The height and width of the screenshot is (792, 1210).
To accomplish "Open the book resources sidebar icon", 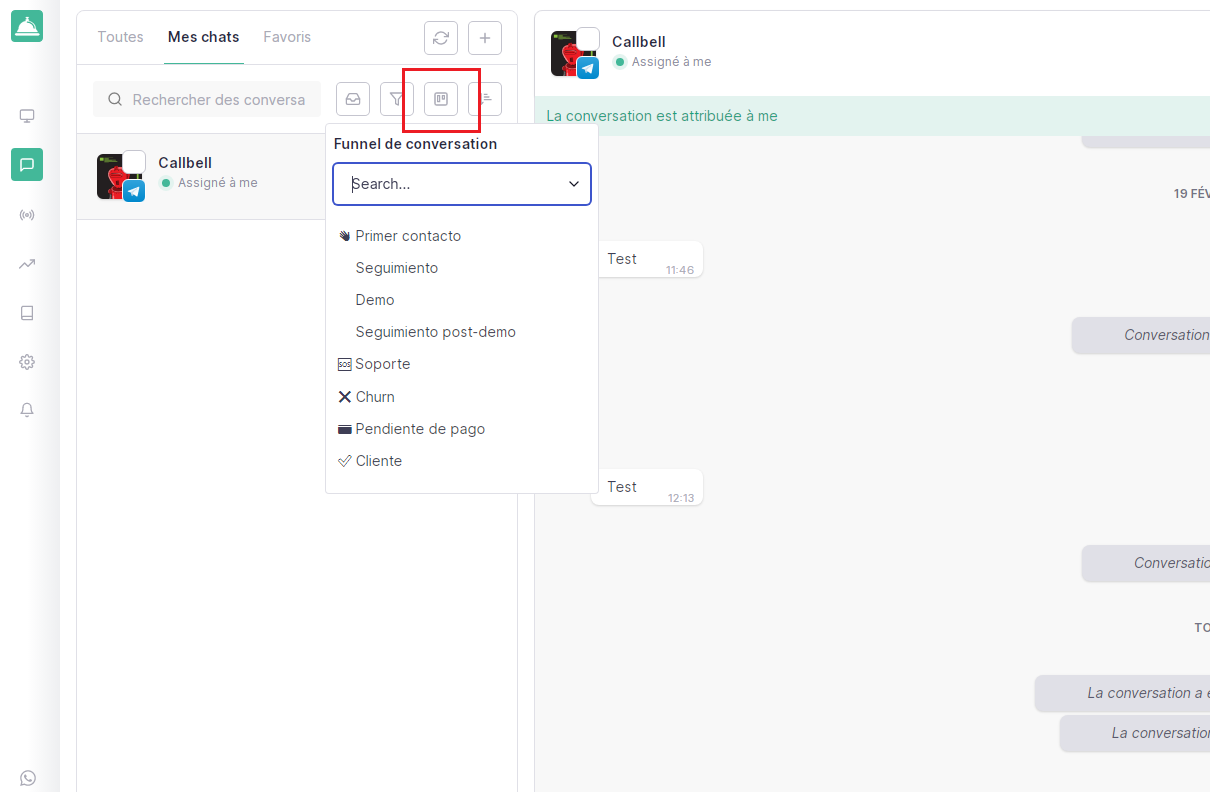I will click(27, 313).
